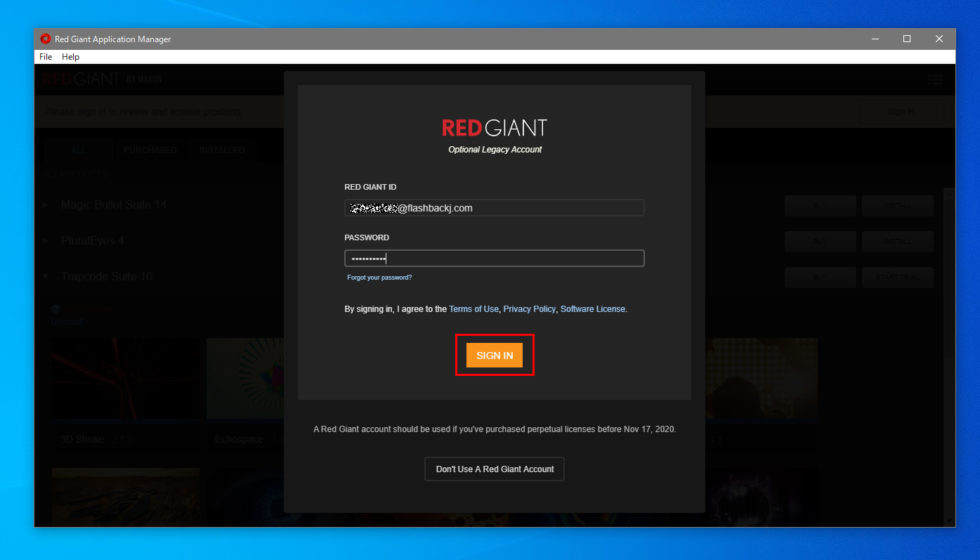Open the Help menu

point(71,57)
